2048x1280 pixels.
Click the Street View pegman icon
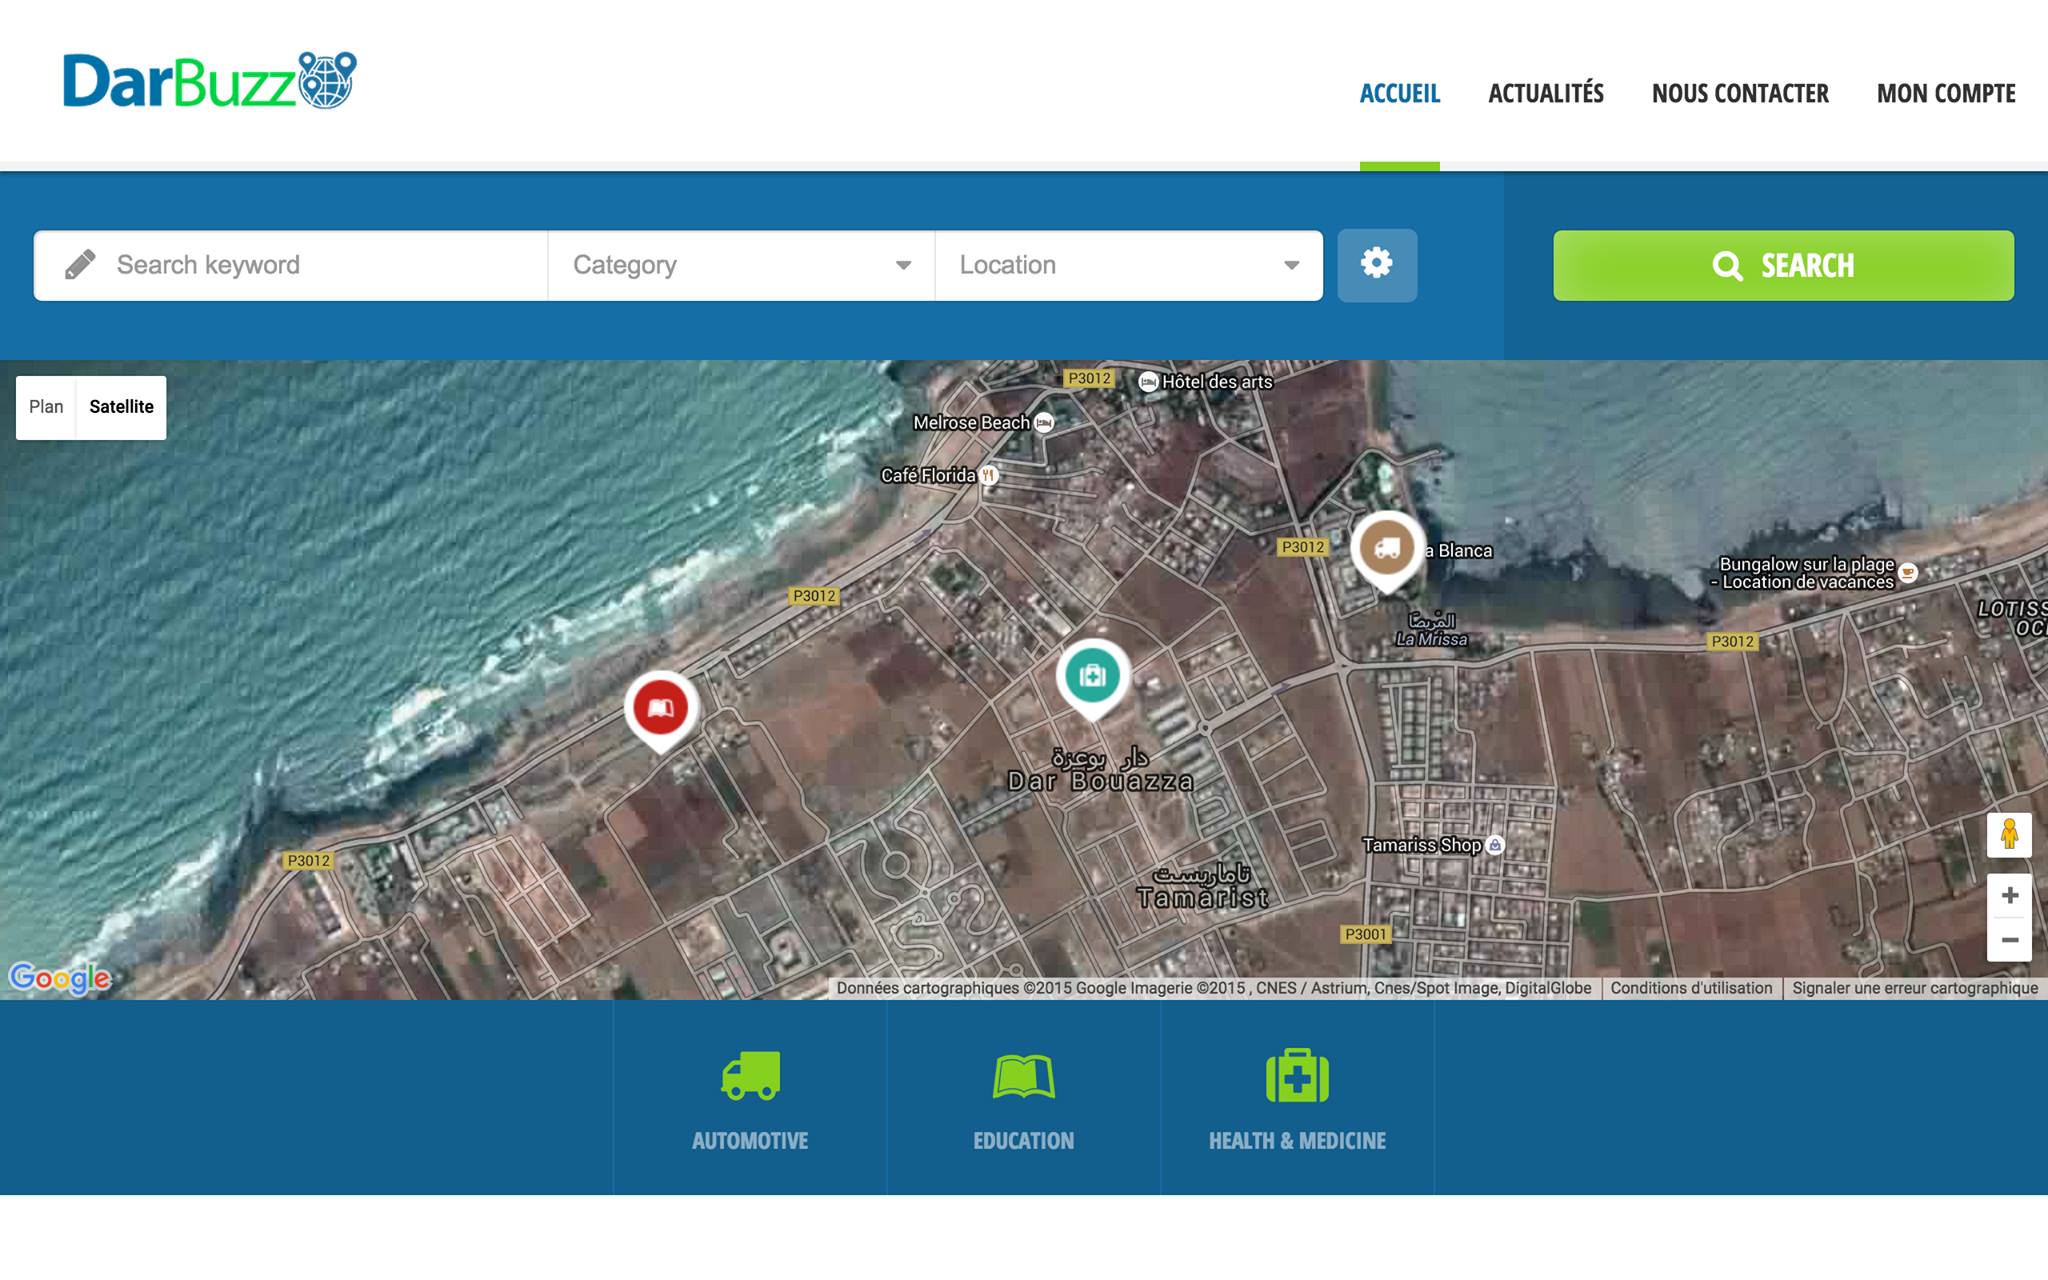click(2009, 835)
